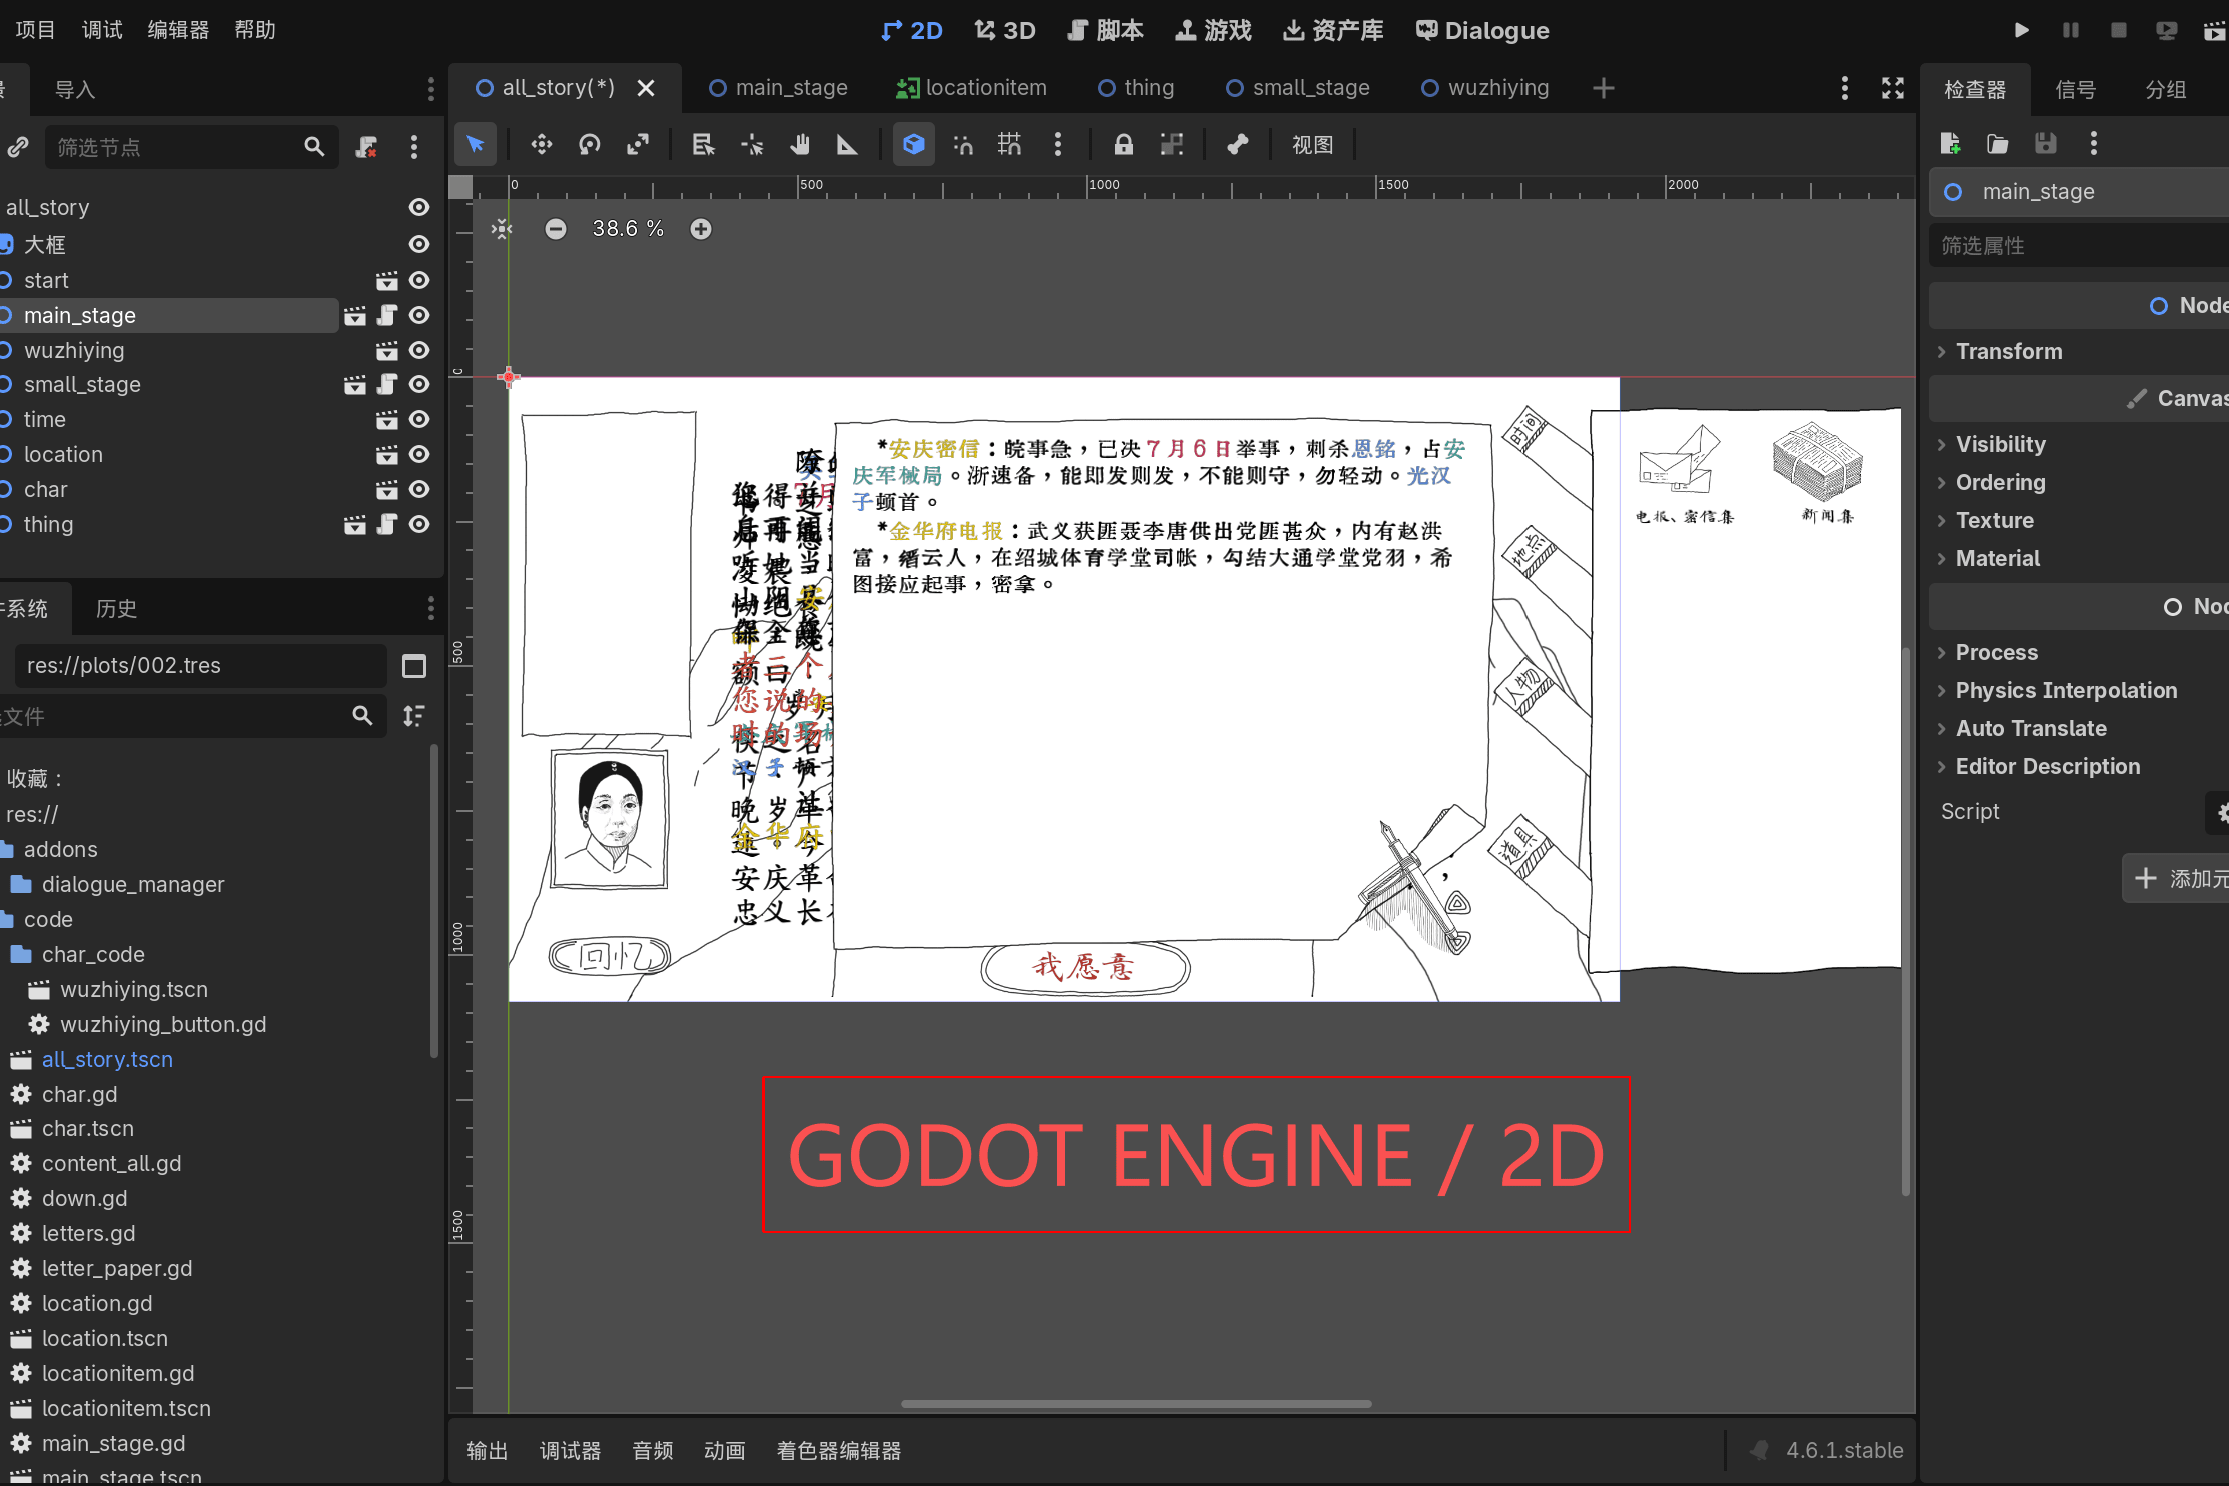Open all_story.tscn in file list
This screenshot has width=2229, height=1486.
pyautogui.click(x=107, y=1059)
